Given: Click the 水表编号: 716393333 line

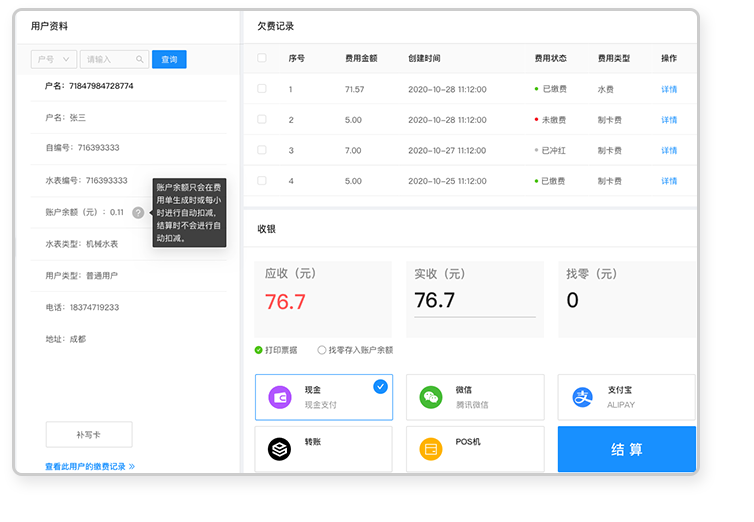Looking at the screenshot, I should tap(87, 180).
